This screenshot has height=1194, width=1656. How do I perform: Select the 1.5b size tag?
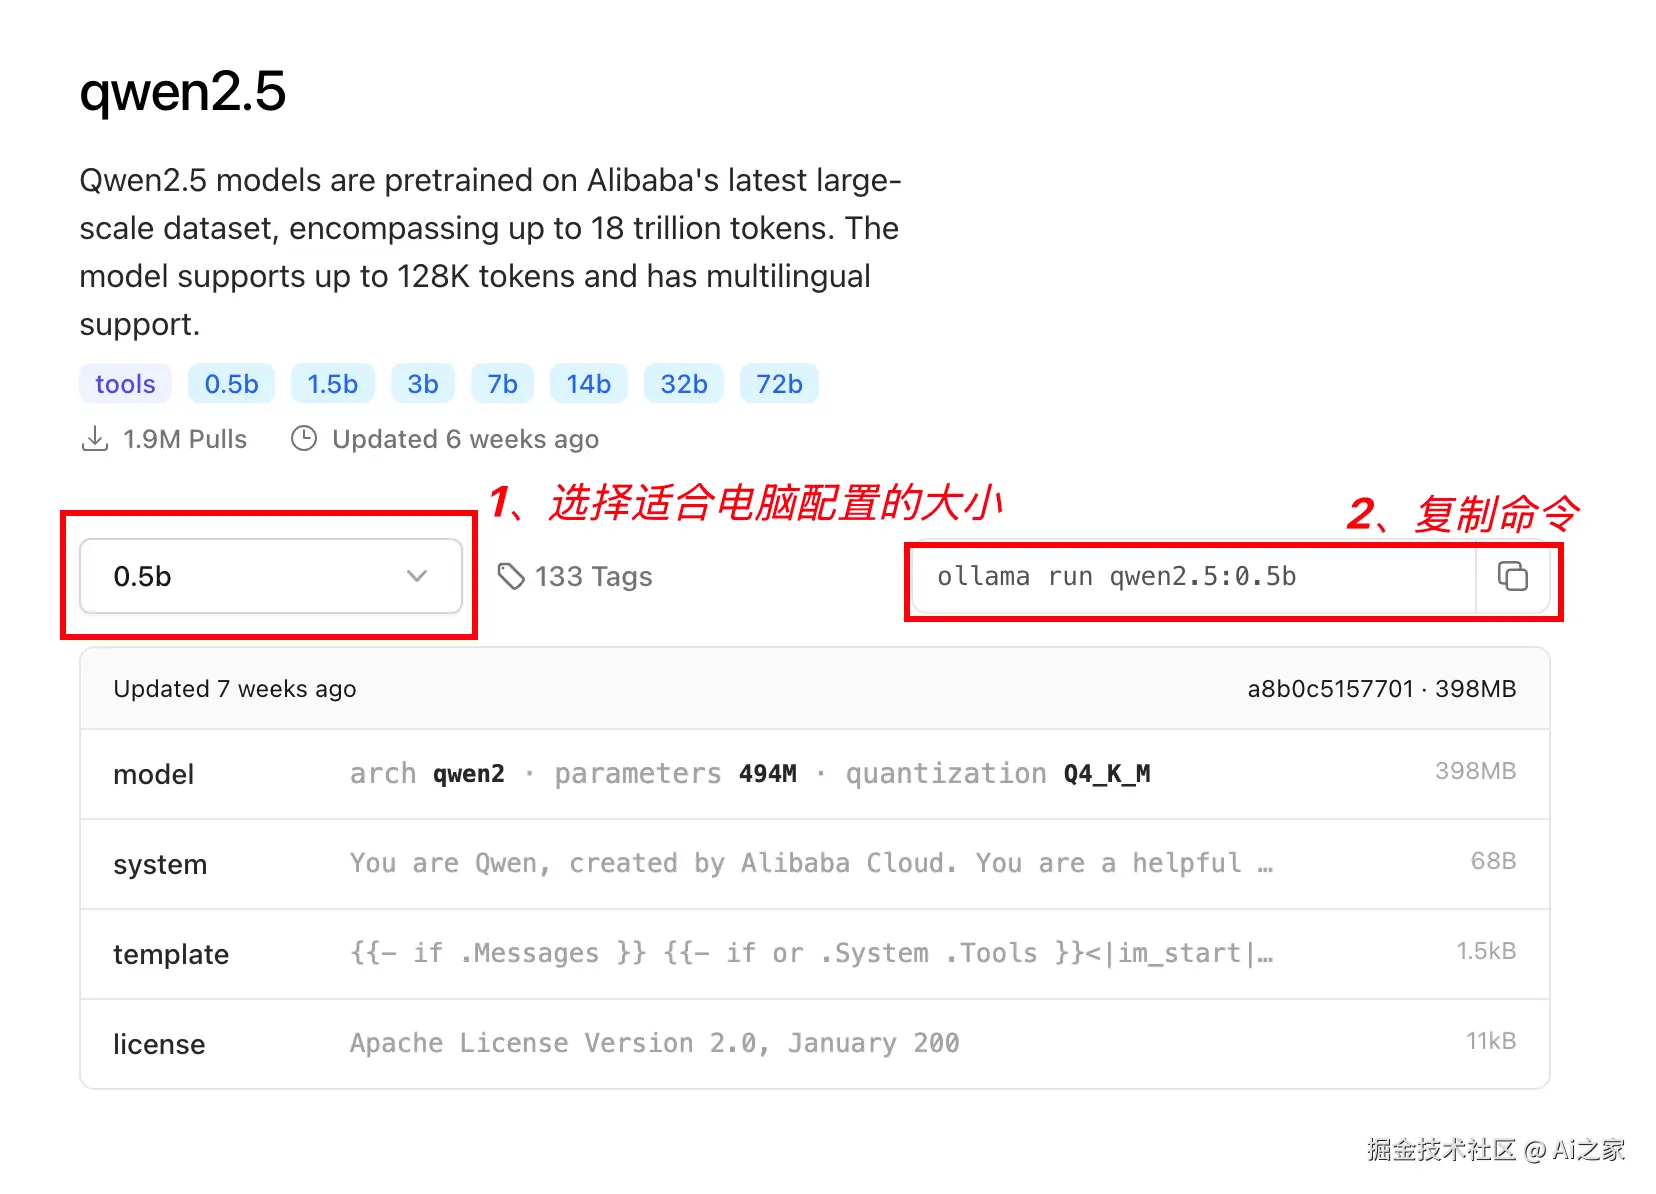pos(332,384)
